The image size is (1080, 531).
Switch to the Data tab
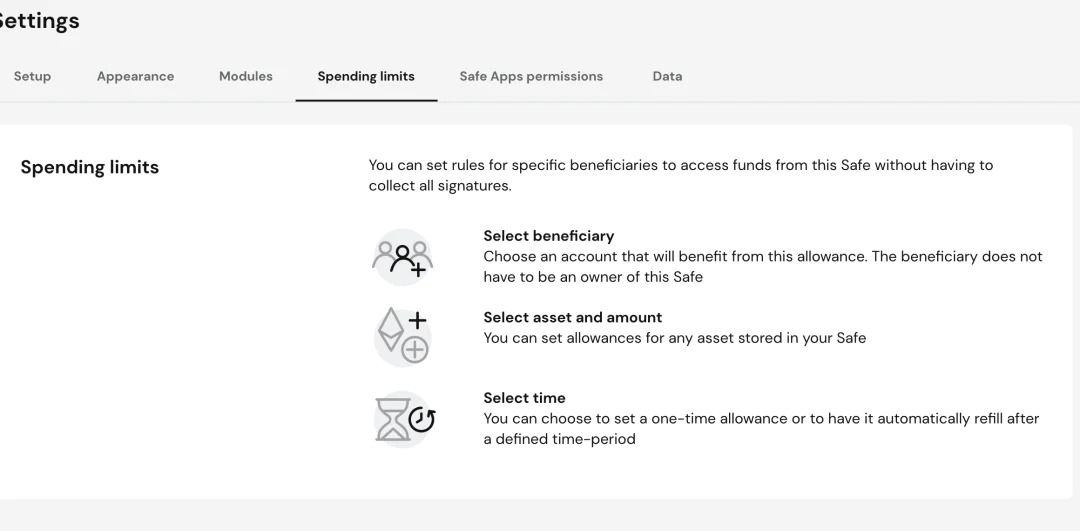coord(667,76)
